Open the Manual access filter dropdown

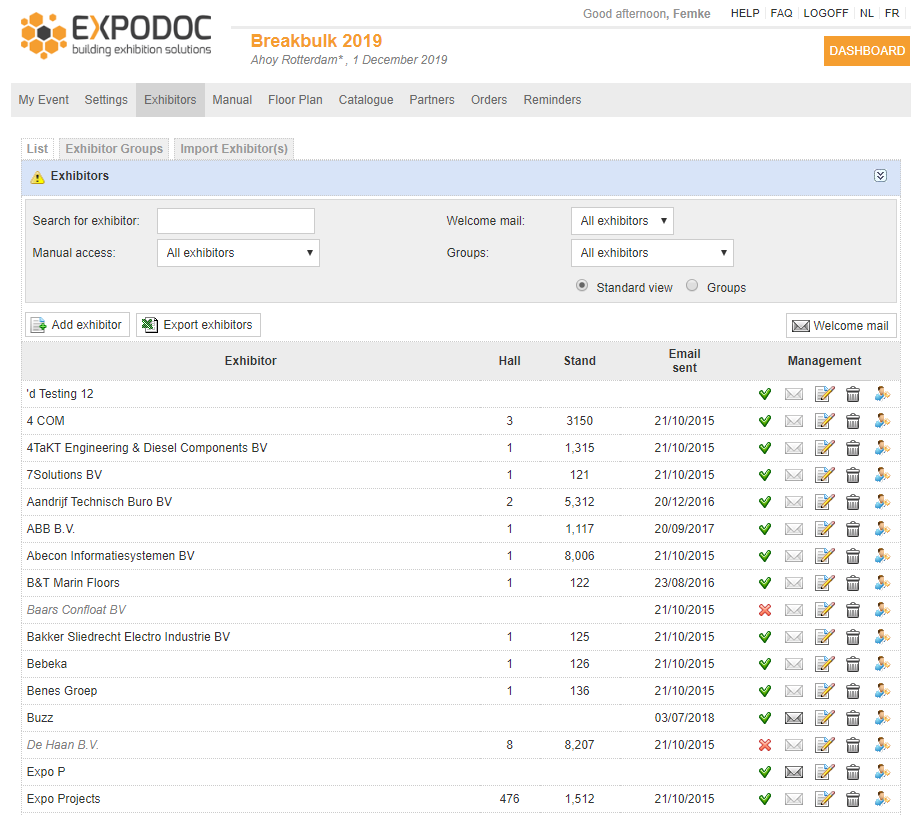click(238, 253)
